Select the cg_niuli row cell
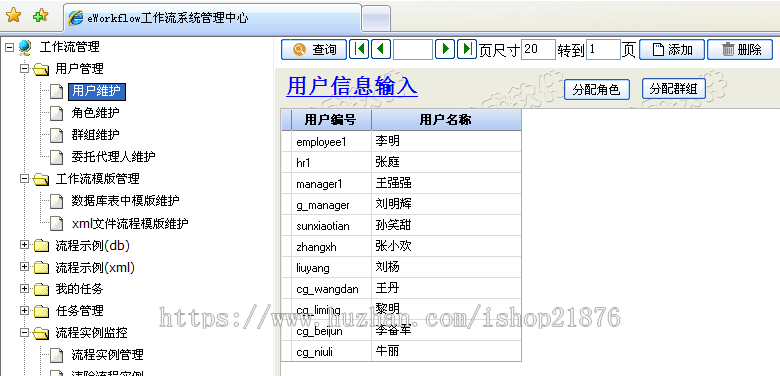Image resolution: width=780 pixels, height=376 pixels. pyautogui.click(x=331, y=352)
